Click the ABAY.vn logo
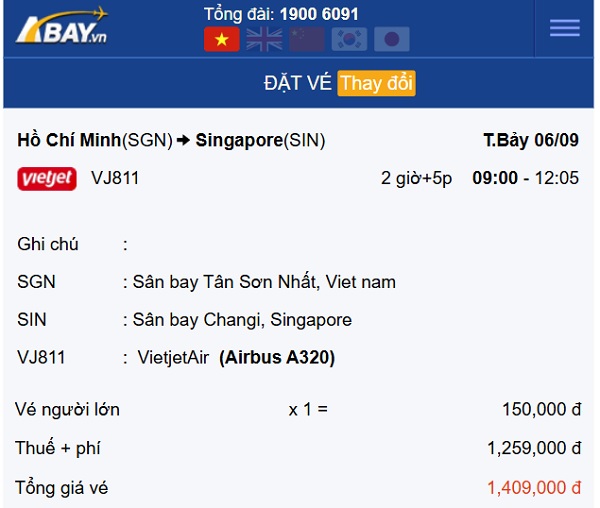Image resolution: width=600 pixels, height=508 pixels. (62, 26)
